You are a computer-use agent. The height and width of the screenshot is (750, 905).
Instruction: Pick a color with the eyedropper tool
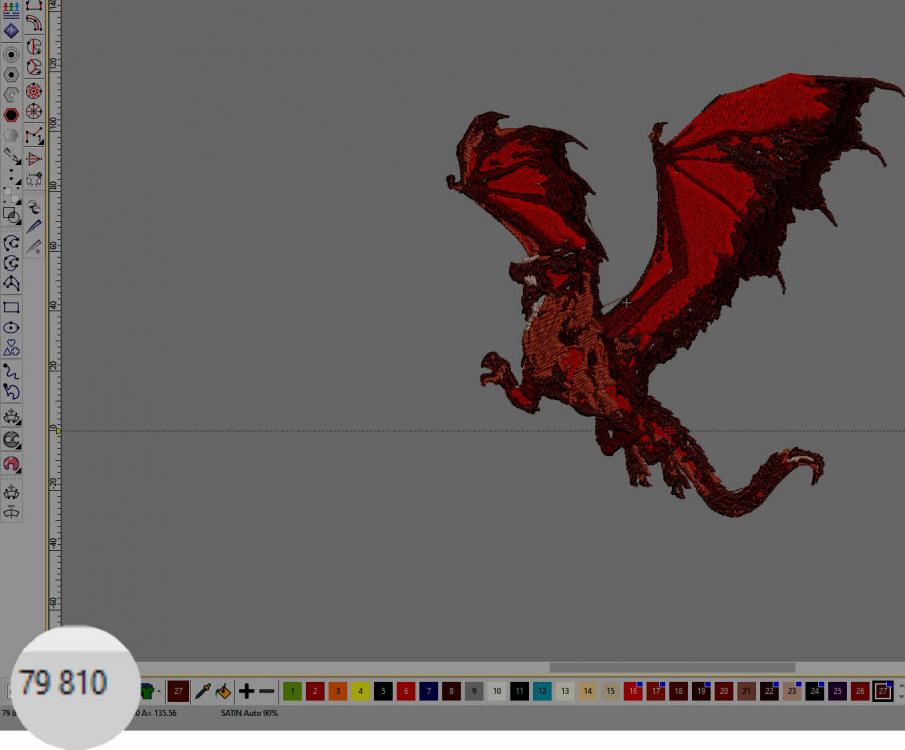click(203, 691)
